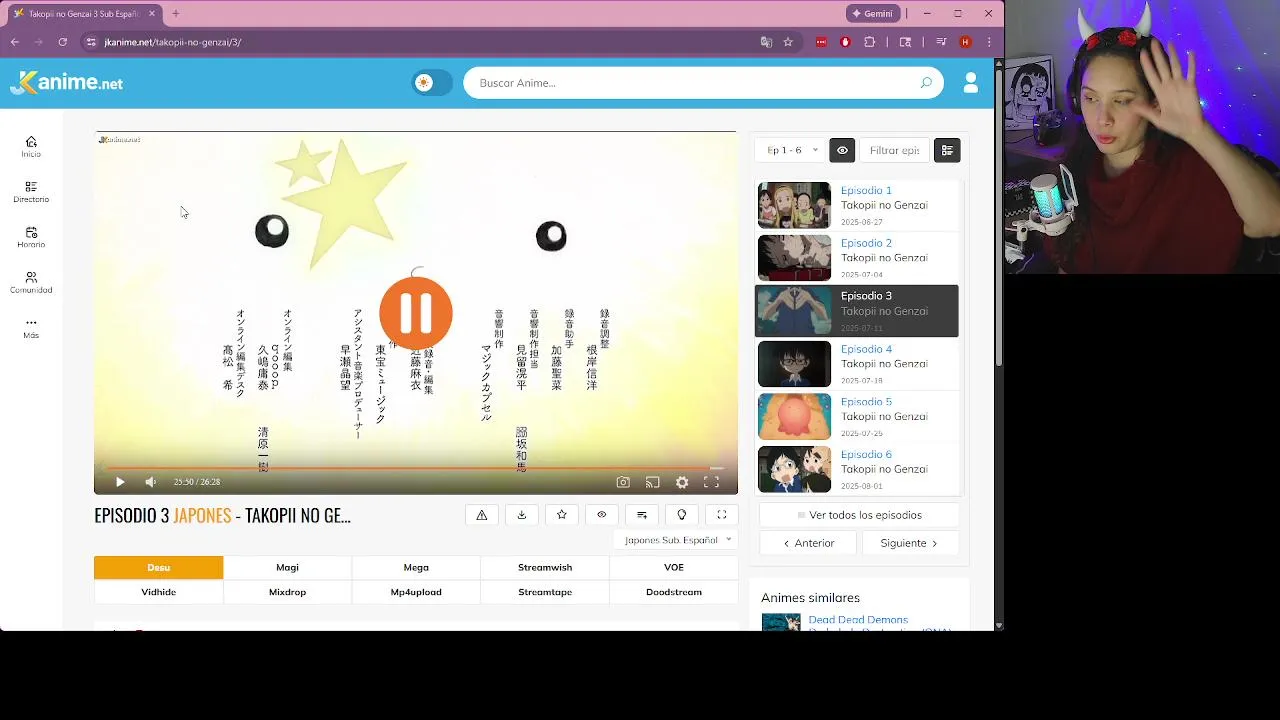Open player settings gear
This screenshot has height=720, width=1280.
pos(682,482)
